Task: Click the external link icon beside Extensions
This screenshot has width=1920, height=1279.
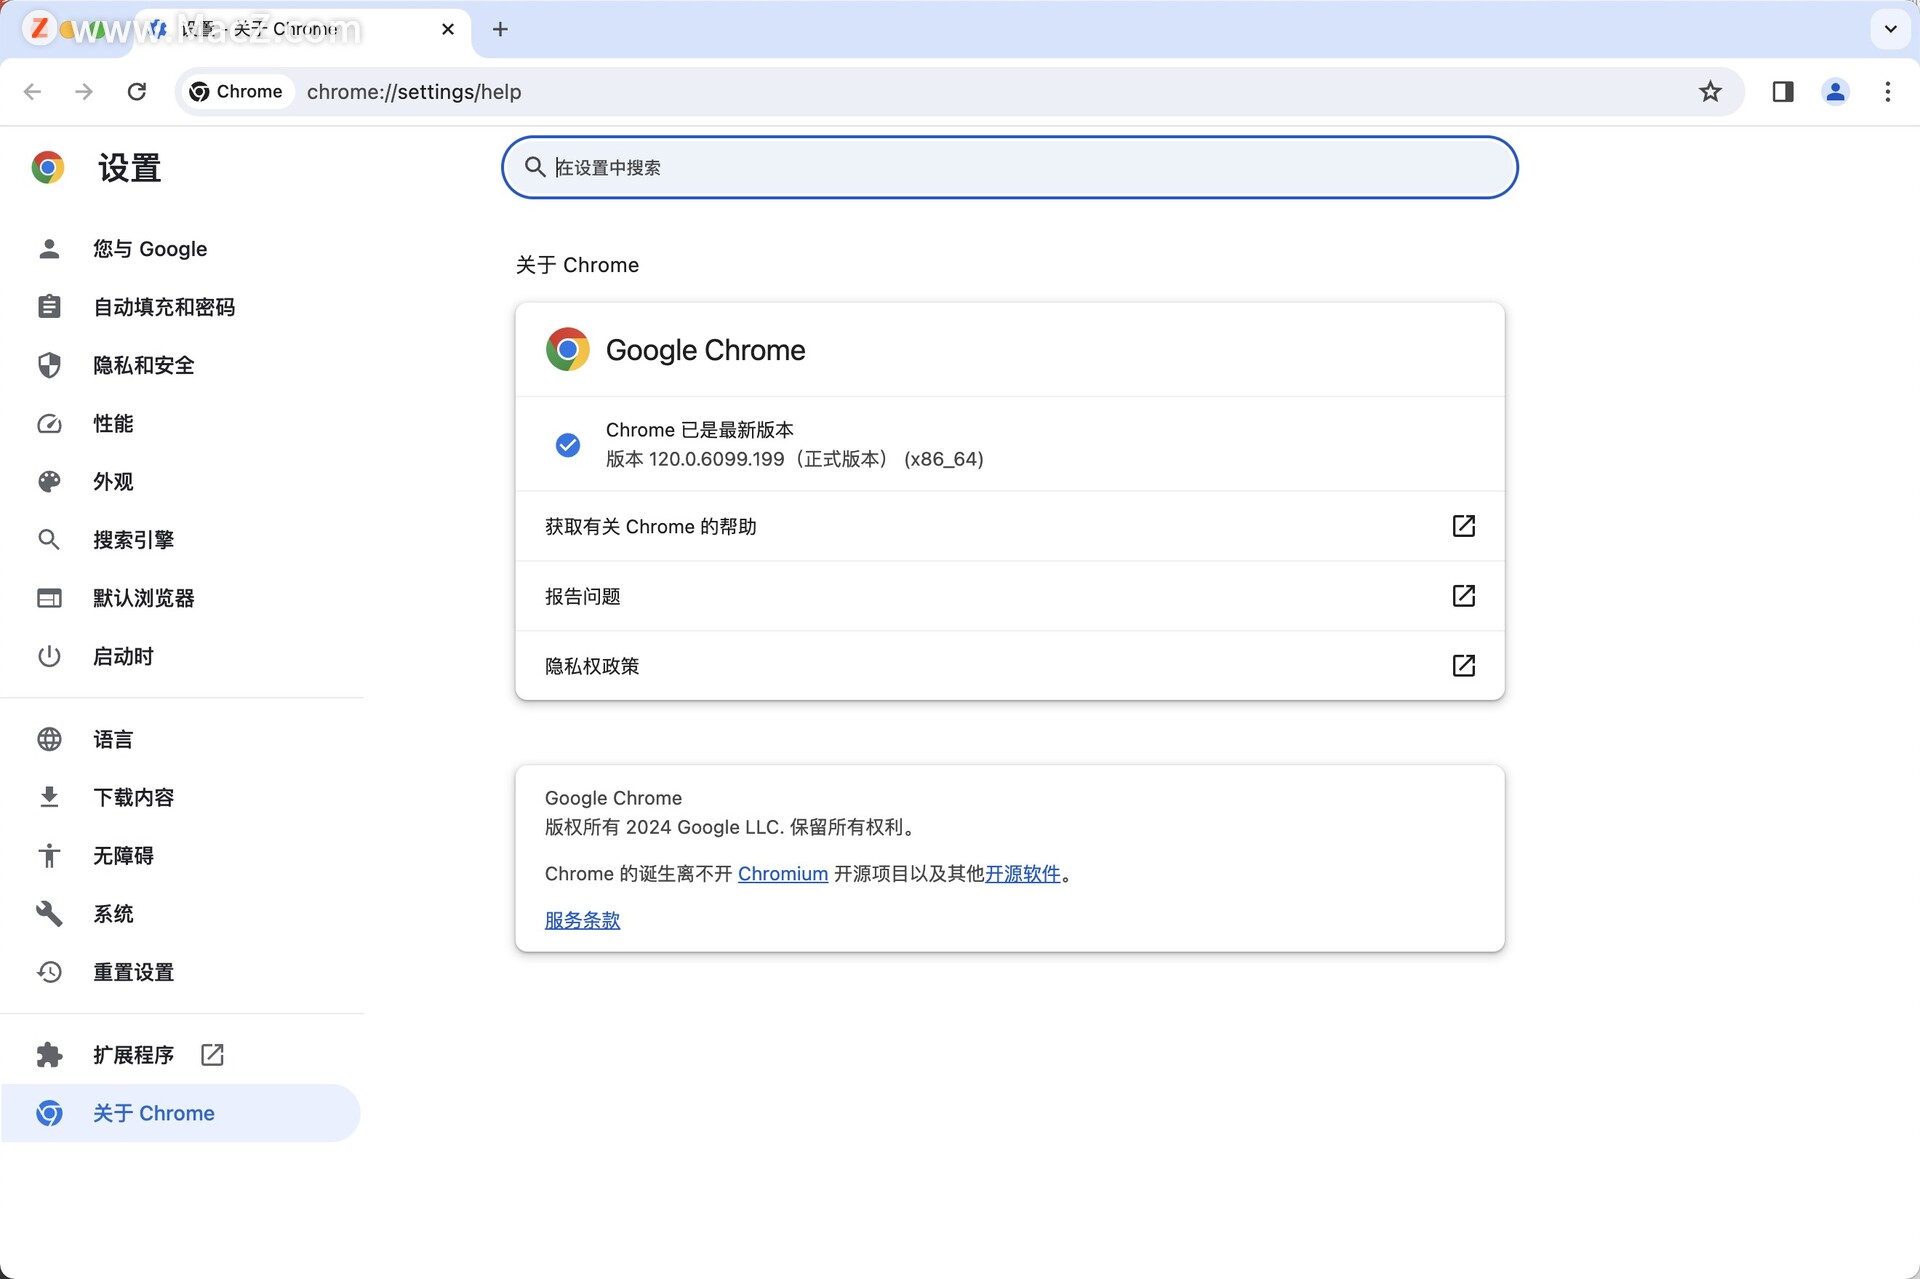Action: [x=212, y=1055]
